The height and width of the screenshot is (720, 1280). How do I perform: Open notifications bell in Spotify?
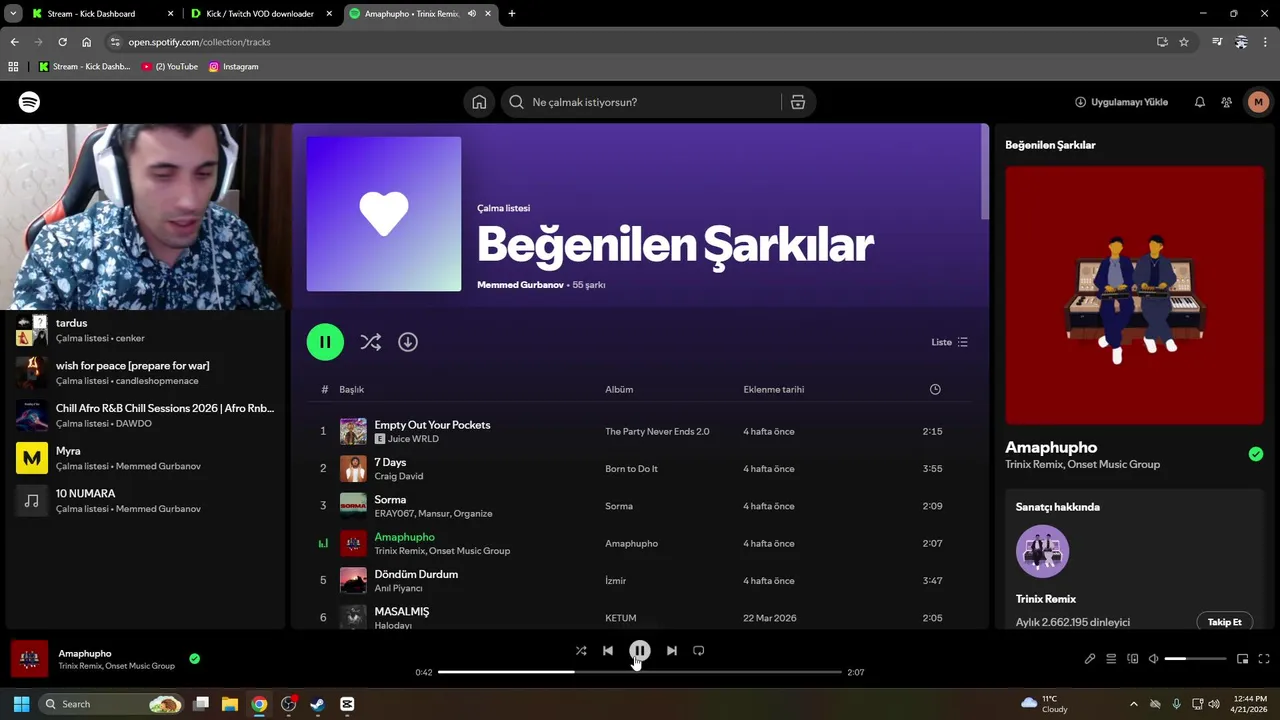point(1200,102)
